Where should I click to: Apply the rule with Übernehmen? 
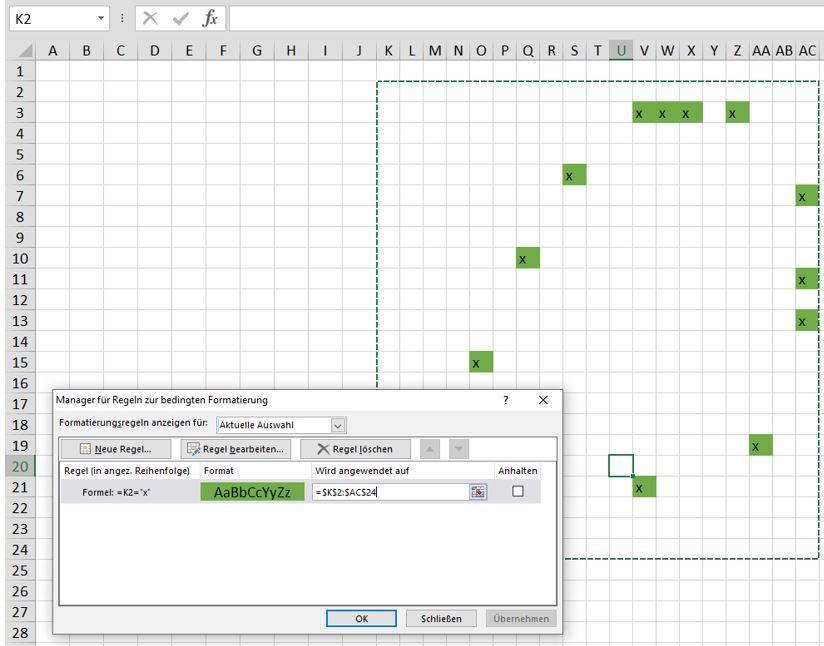519,618
